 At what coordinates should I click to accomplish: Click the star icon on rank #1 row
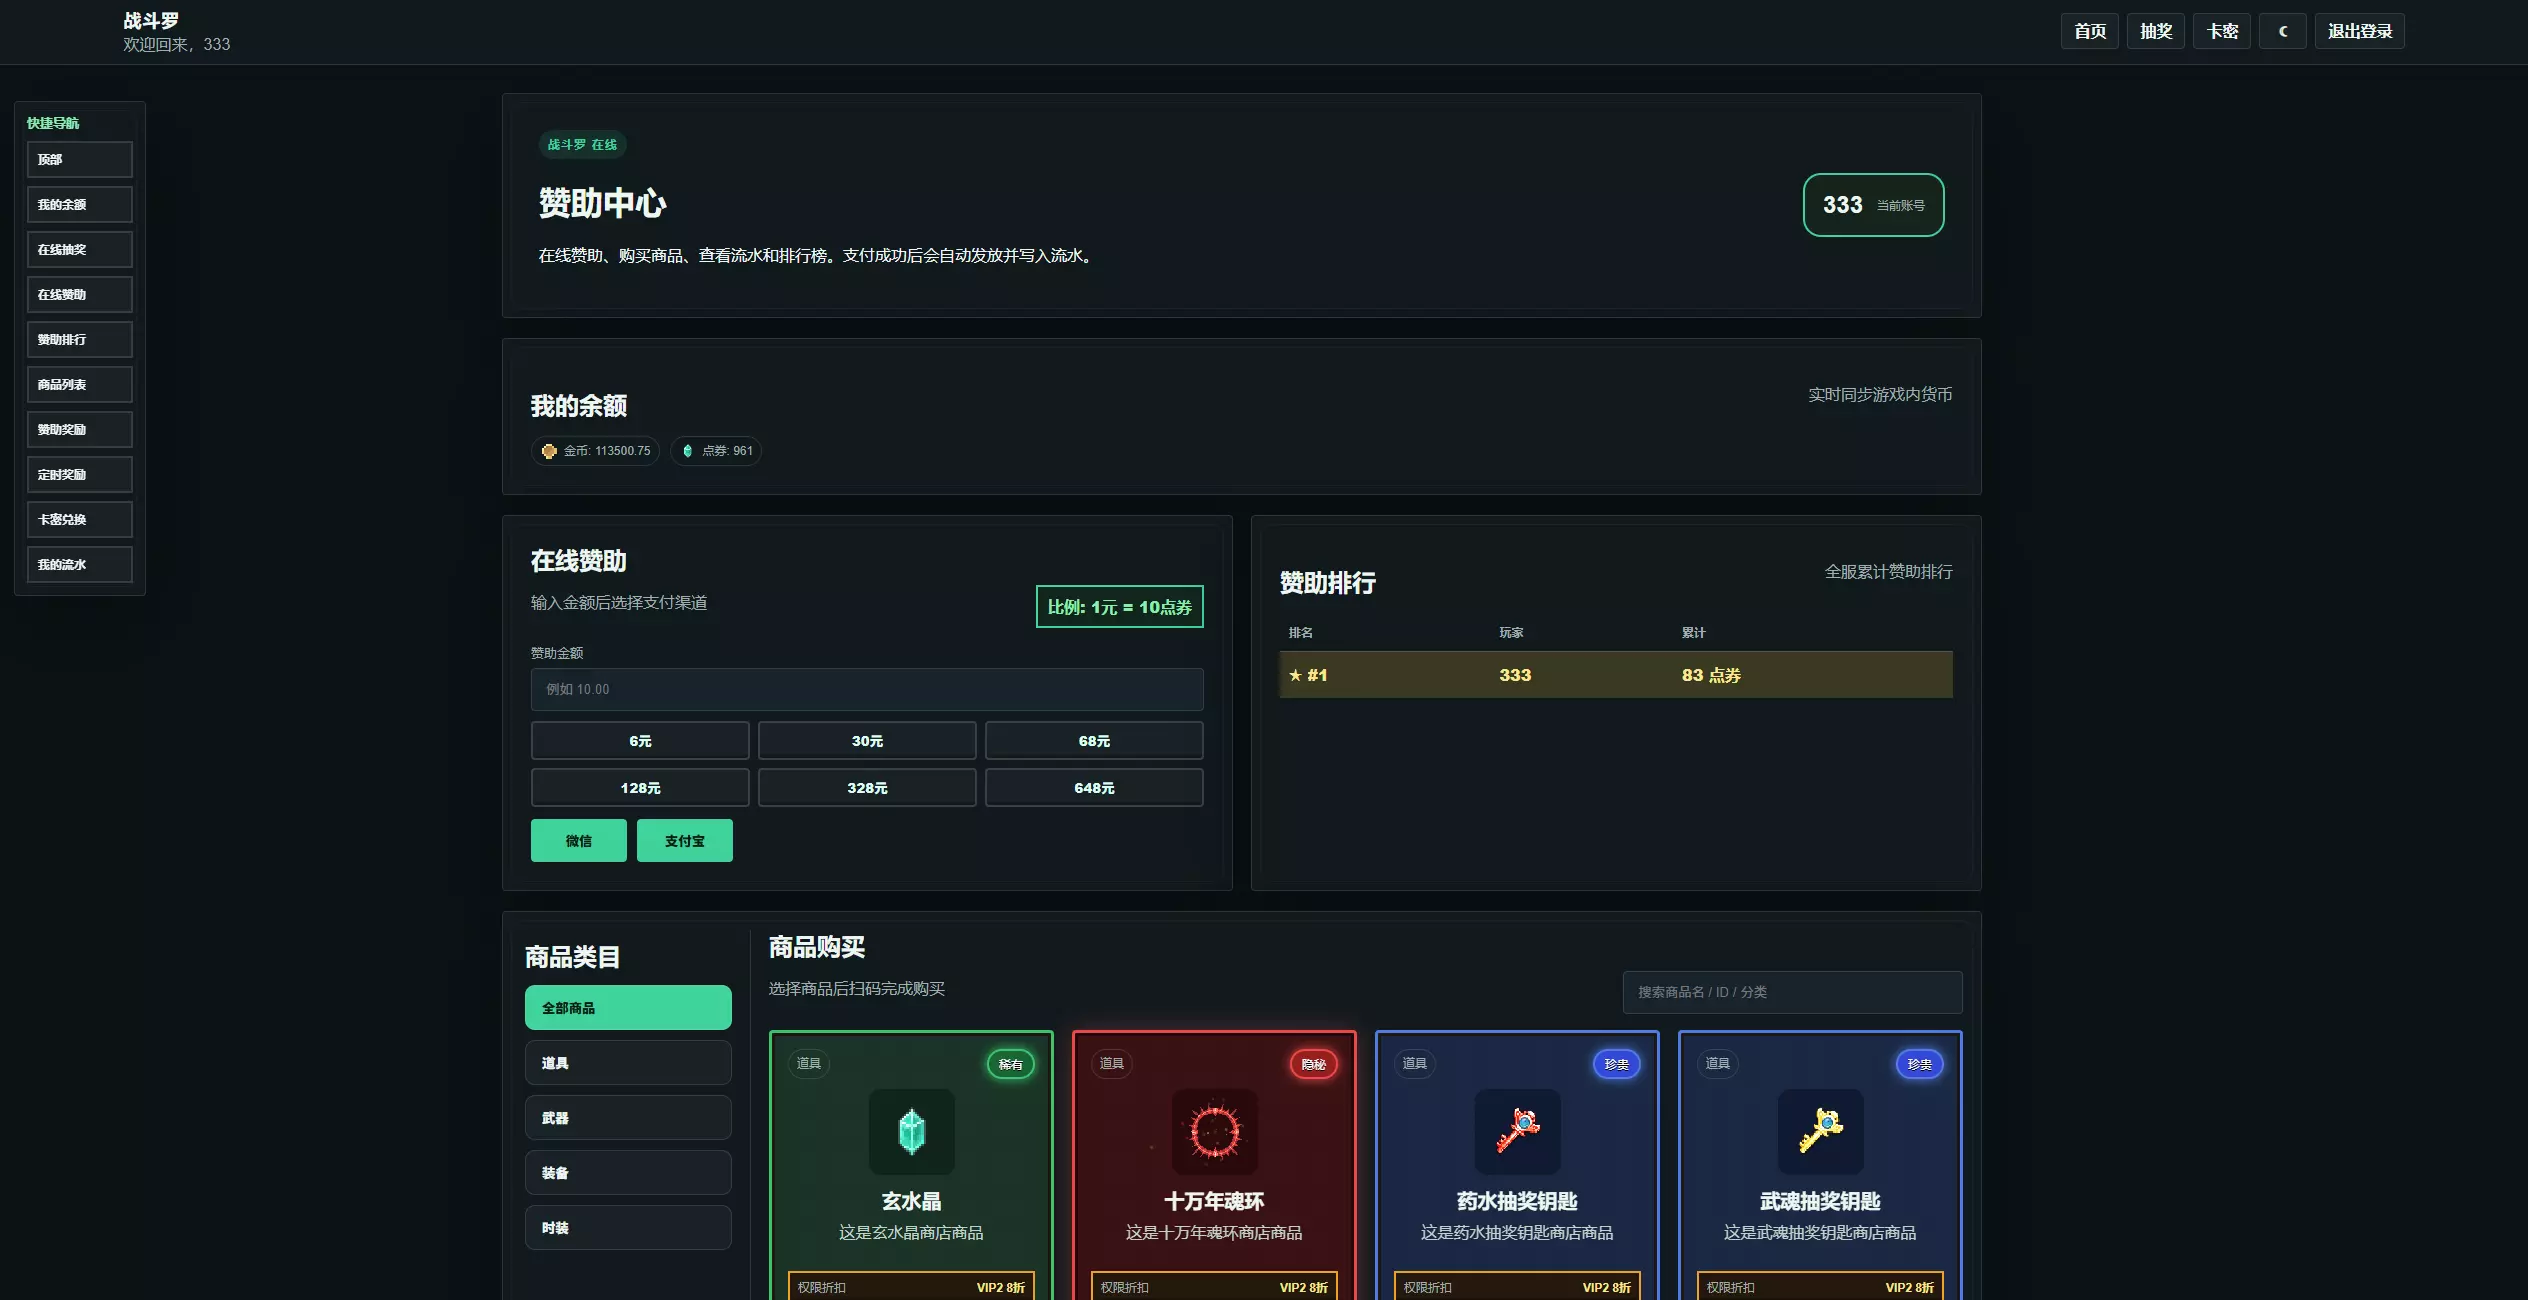1295,675
